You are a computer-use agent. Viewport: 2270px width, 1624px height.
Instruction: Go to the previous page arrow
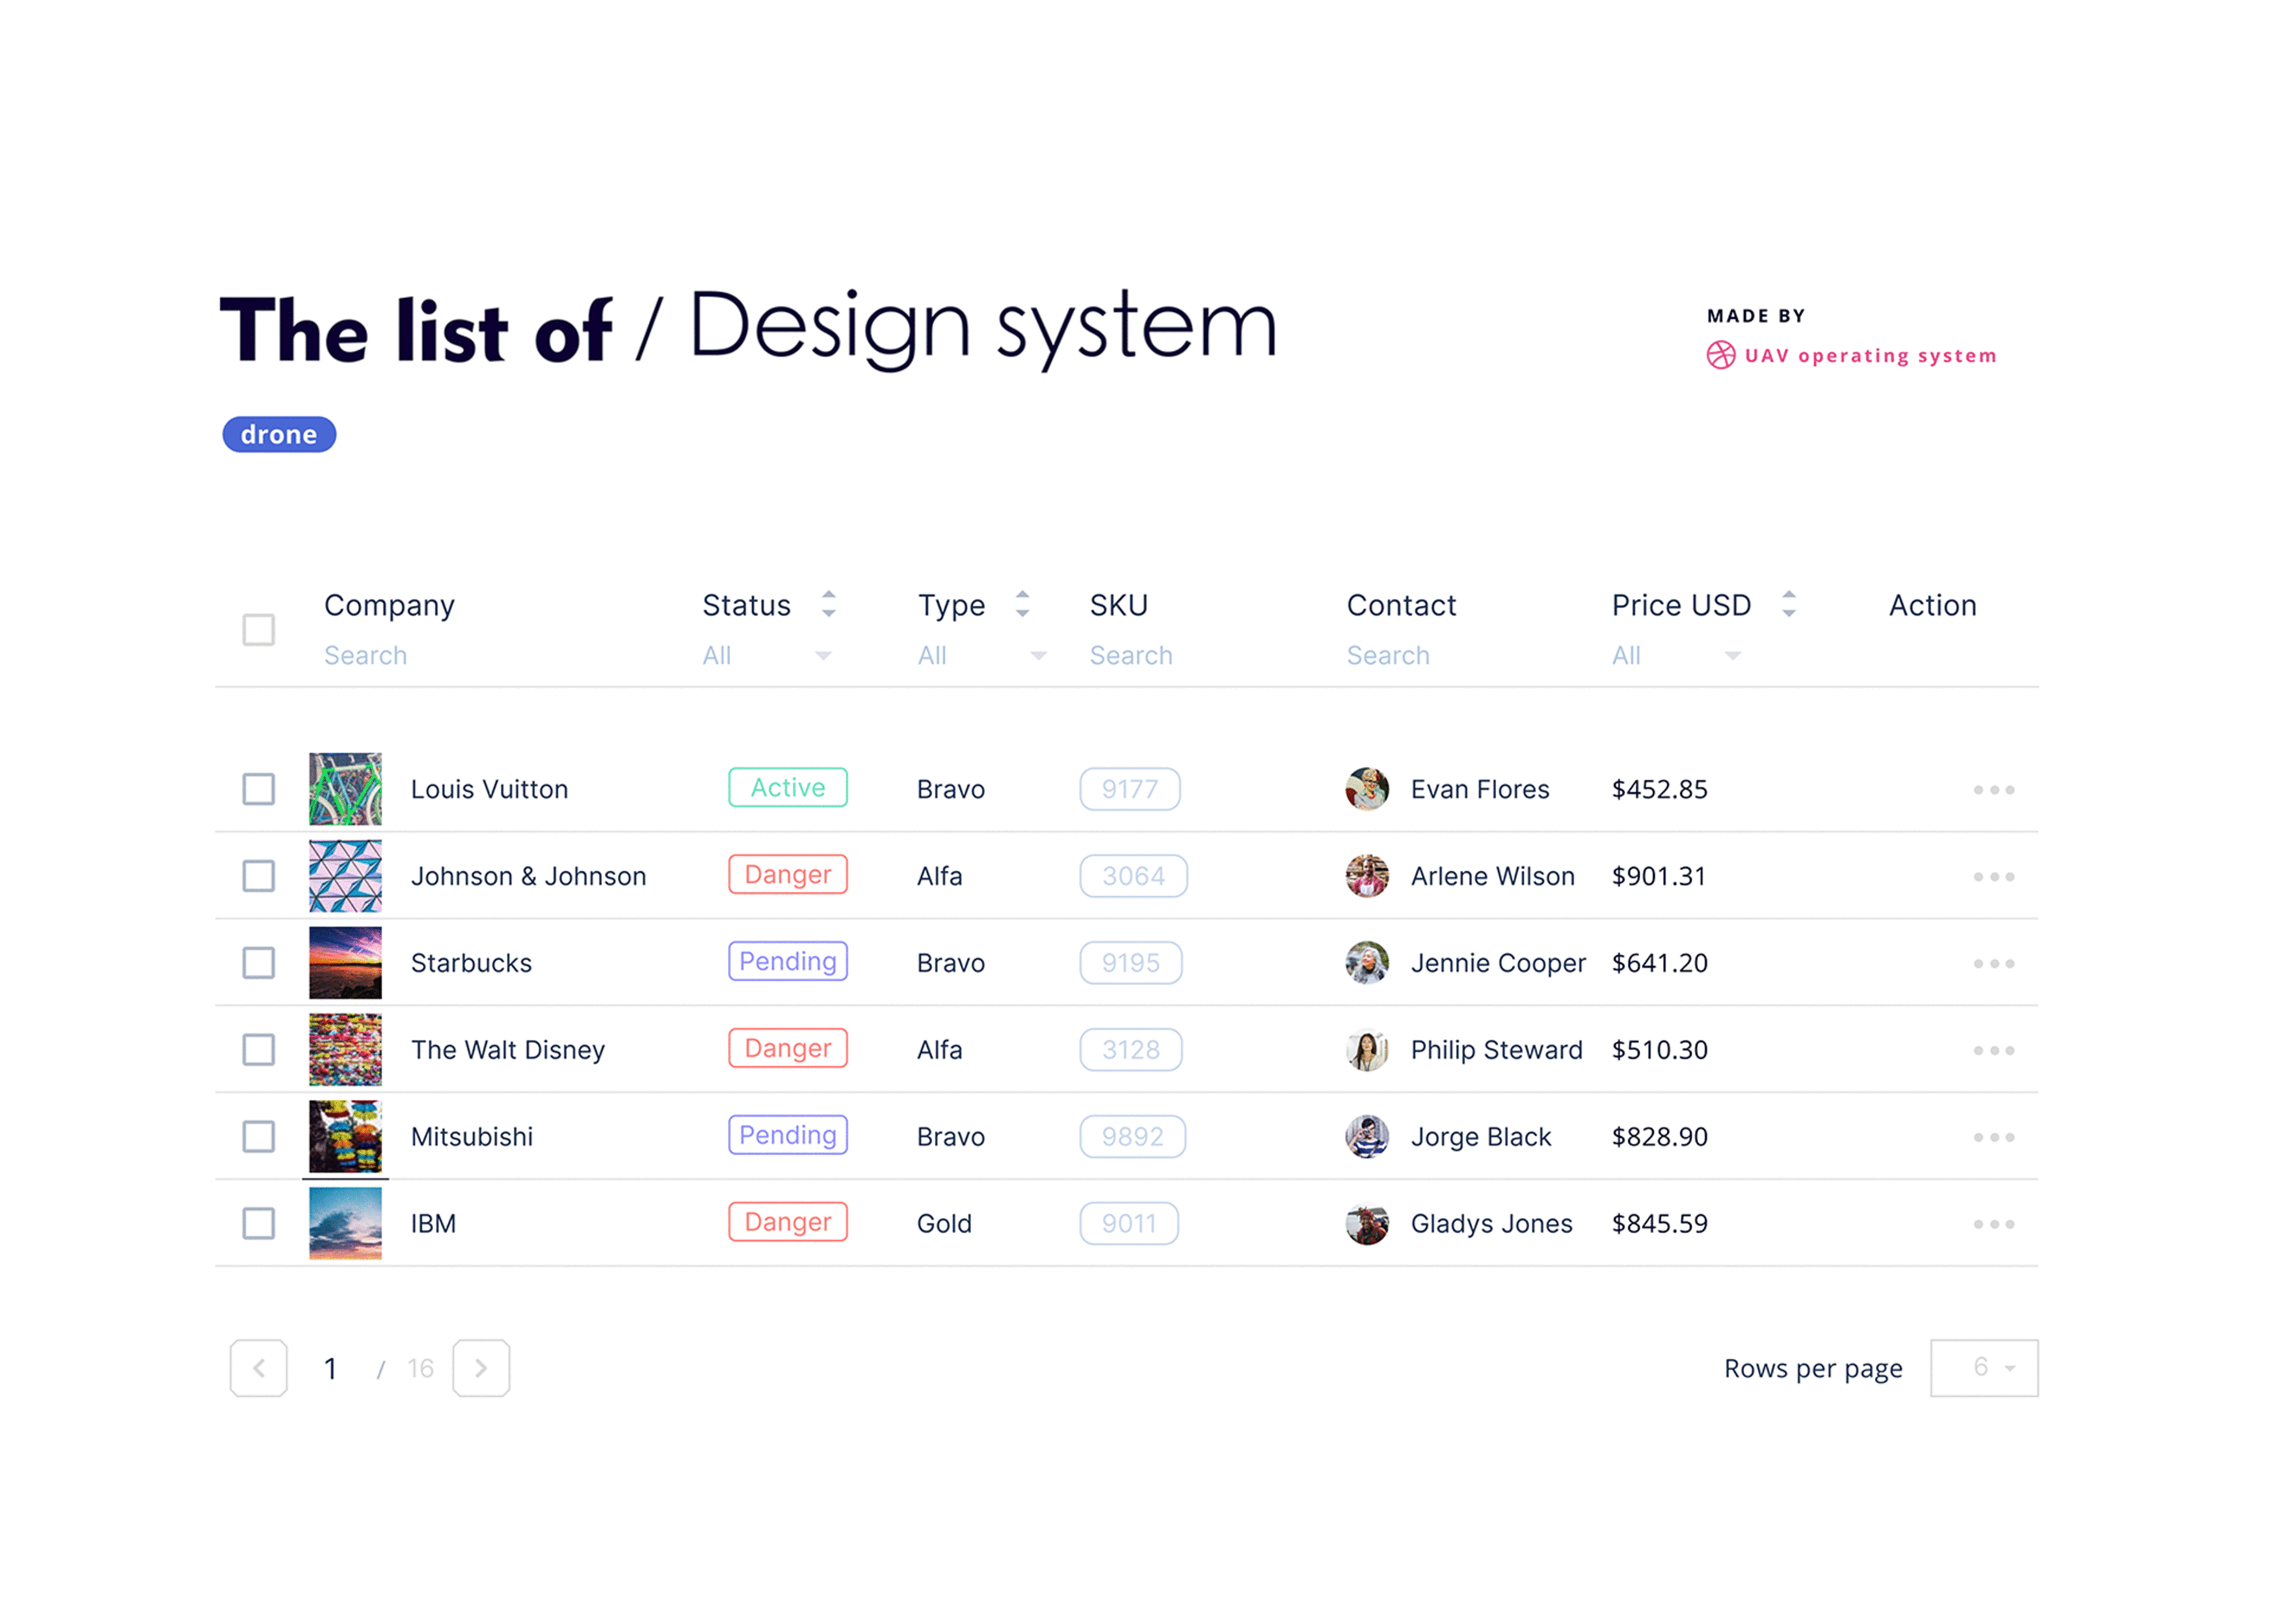(259, 1368)
